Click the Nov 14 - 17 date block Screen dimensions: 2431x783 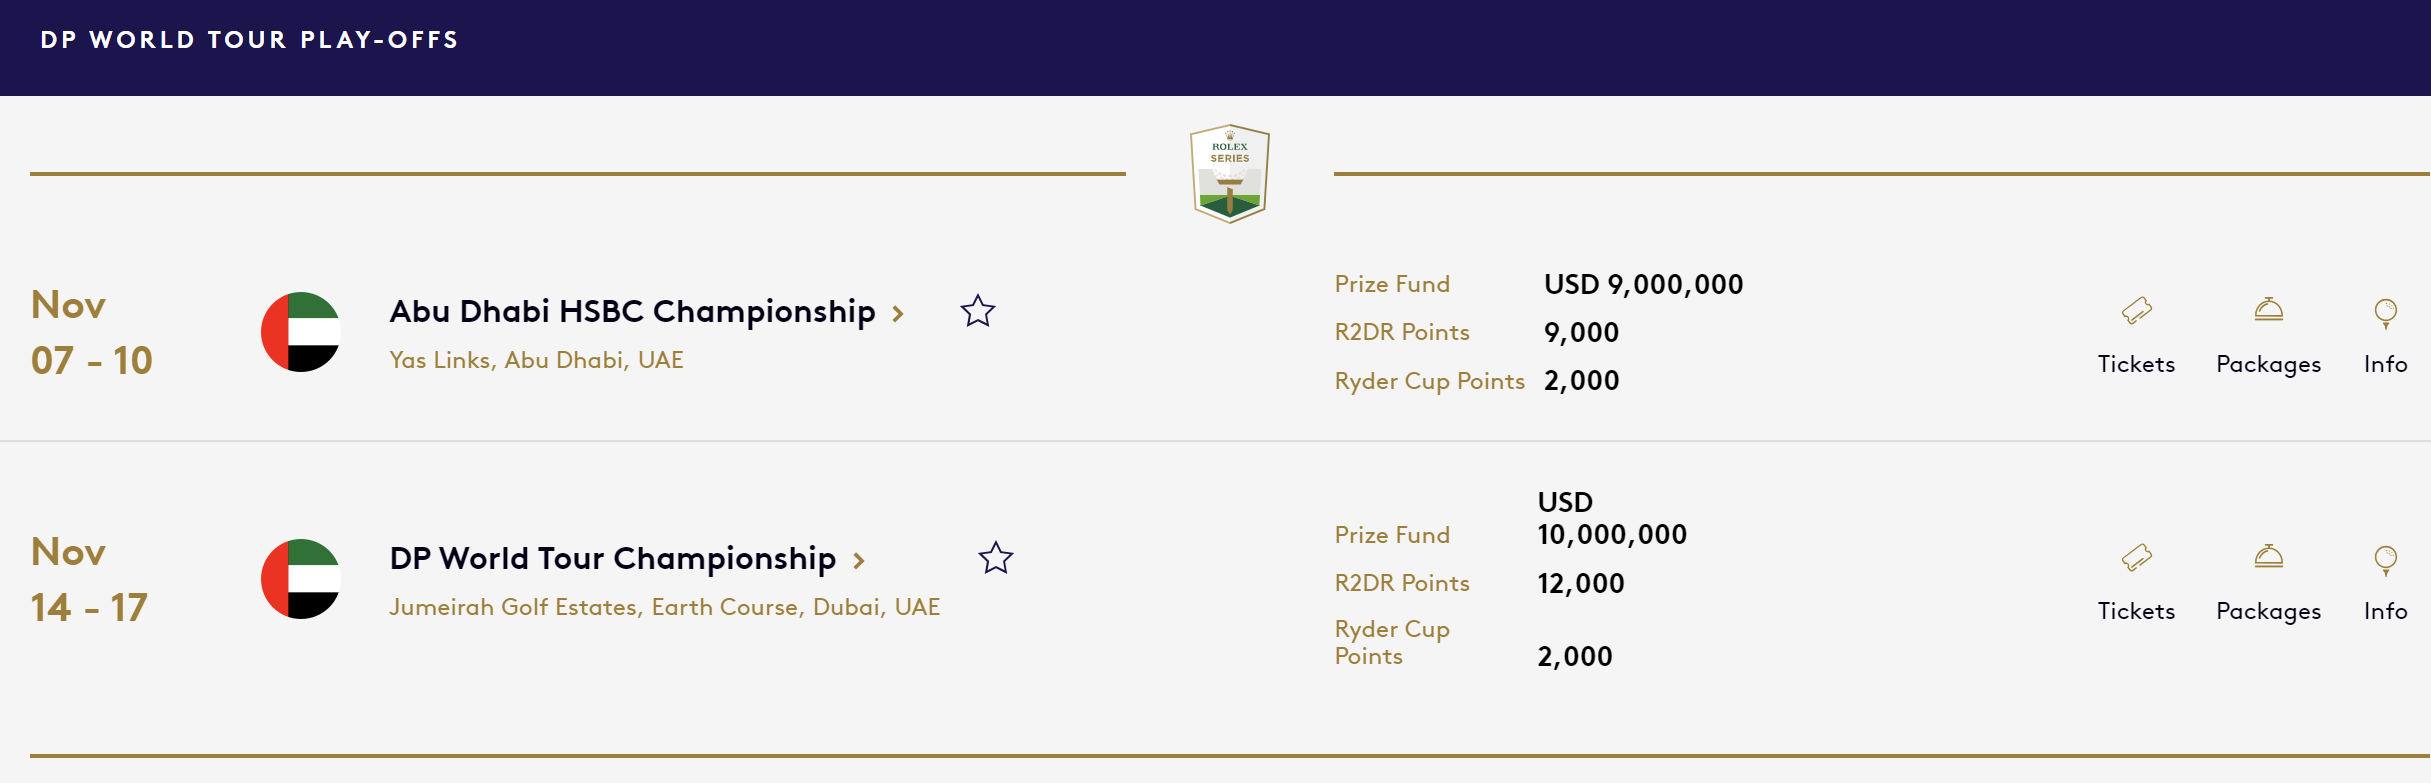pyautogui.click(x=89, y=579)
